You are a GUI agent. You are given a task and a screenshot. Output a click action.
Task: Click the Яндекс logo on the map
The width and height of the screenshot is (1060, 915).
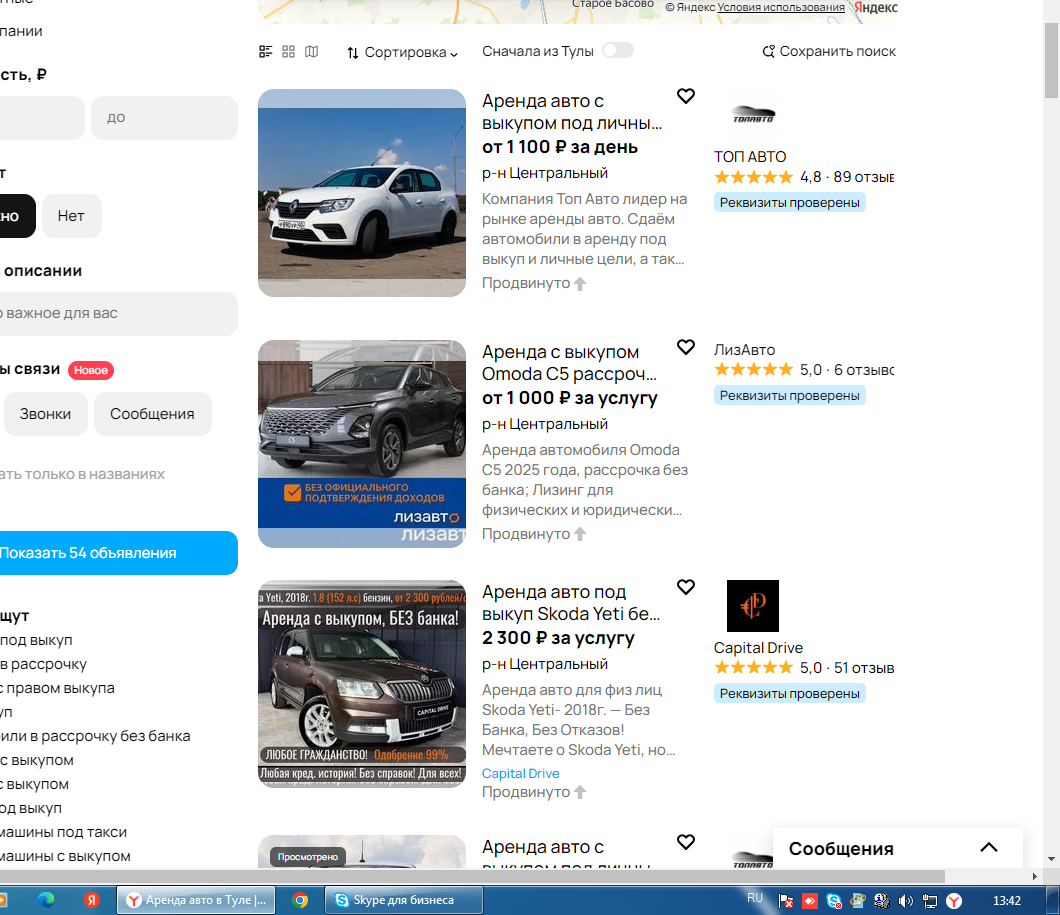(x=875, y=7)
